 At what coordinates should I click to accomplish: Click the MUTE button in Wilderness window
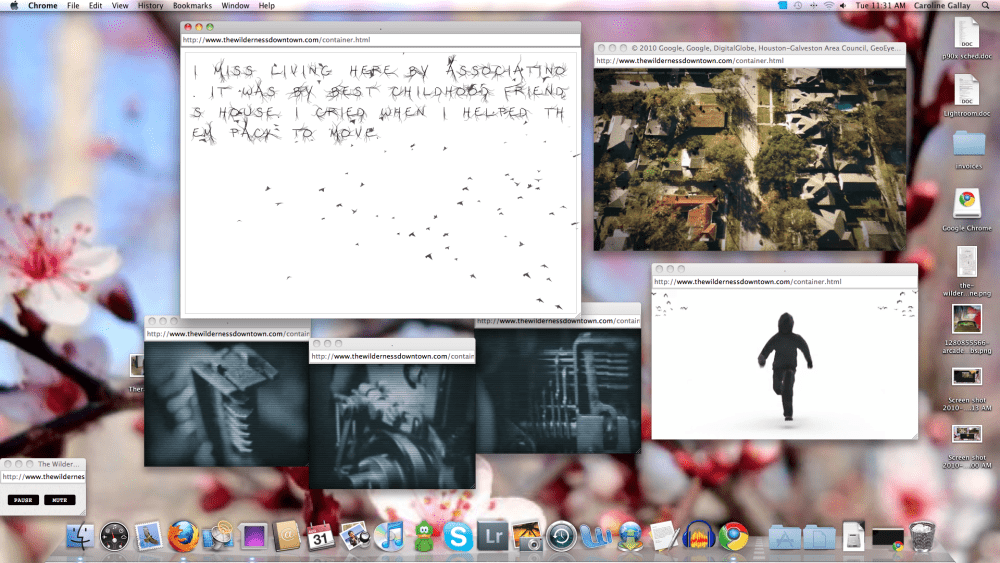coord(60,500)
